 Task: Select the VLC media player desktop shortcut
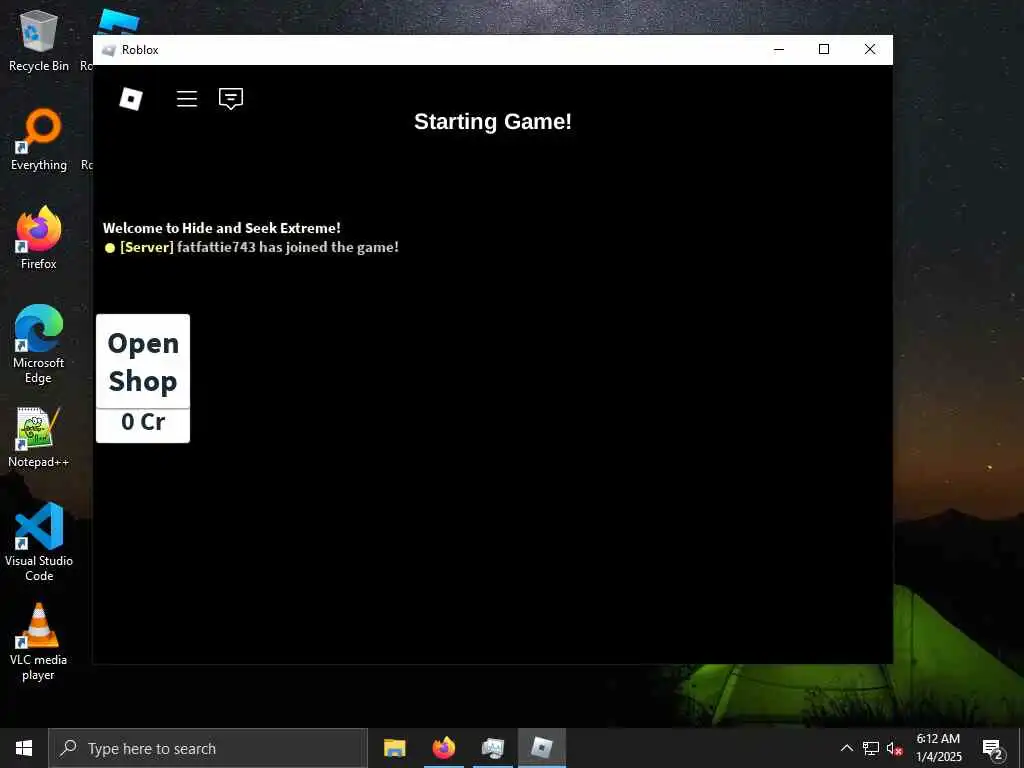(39, 642)
